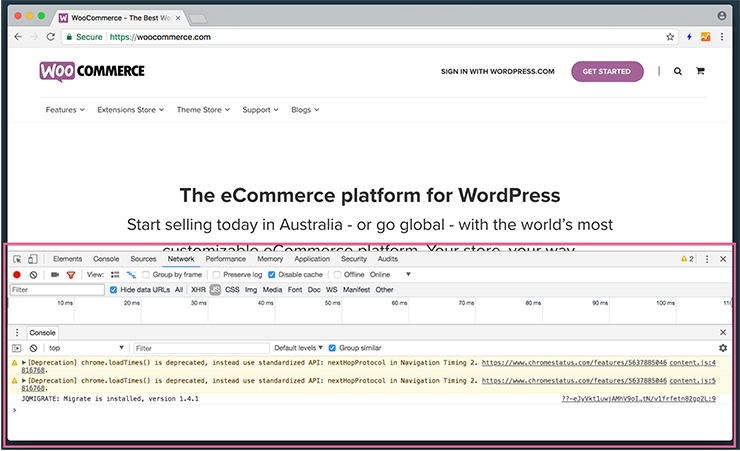Screen dimensions: 740x451
Task: Expand second Deprecation warning ending content.js:5
Action: (24, 381)
